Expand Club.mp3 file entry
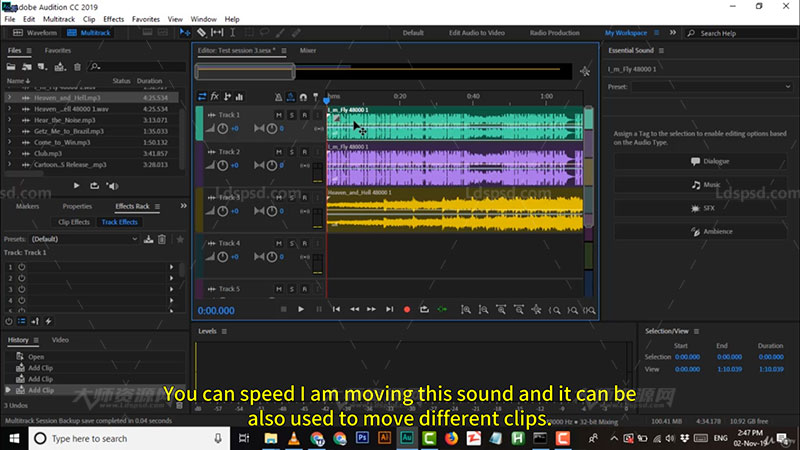 click(9, 153)
